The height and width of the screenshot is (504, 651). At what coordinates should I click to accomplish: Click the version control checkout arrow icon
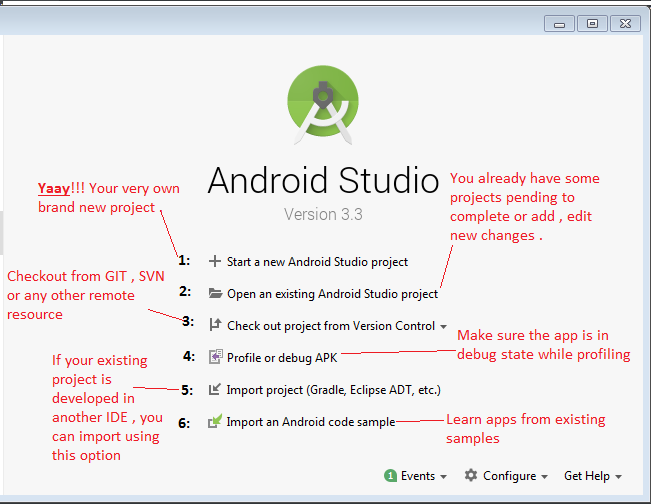215,325
